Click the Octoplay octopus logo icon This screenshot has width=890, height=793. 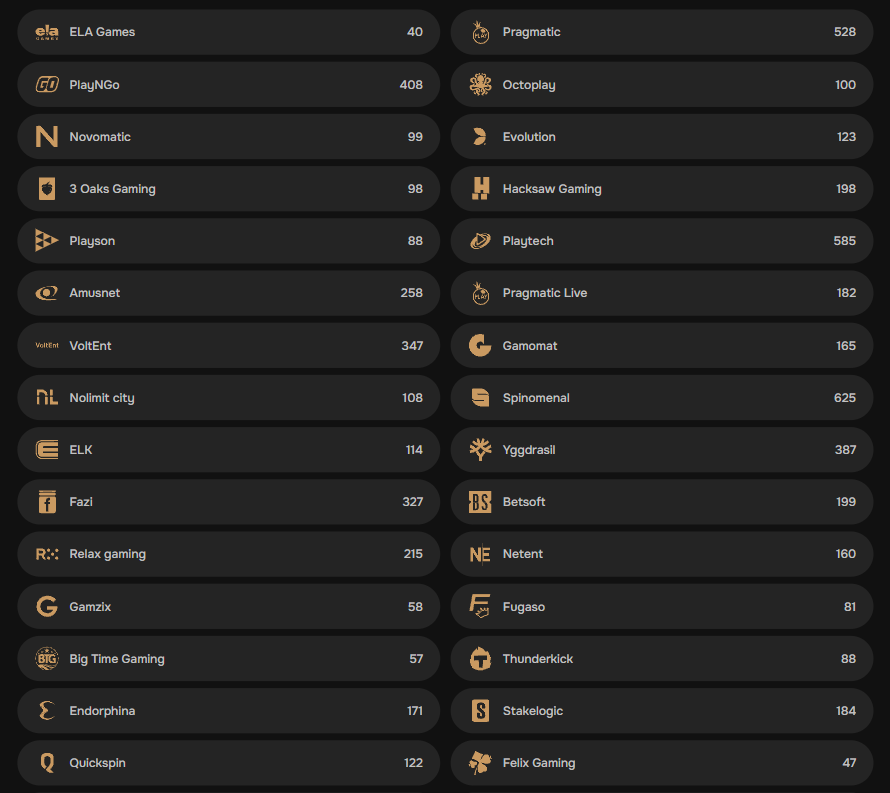tap(480, 85)
